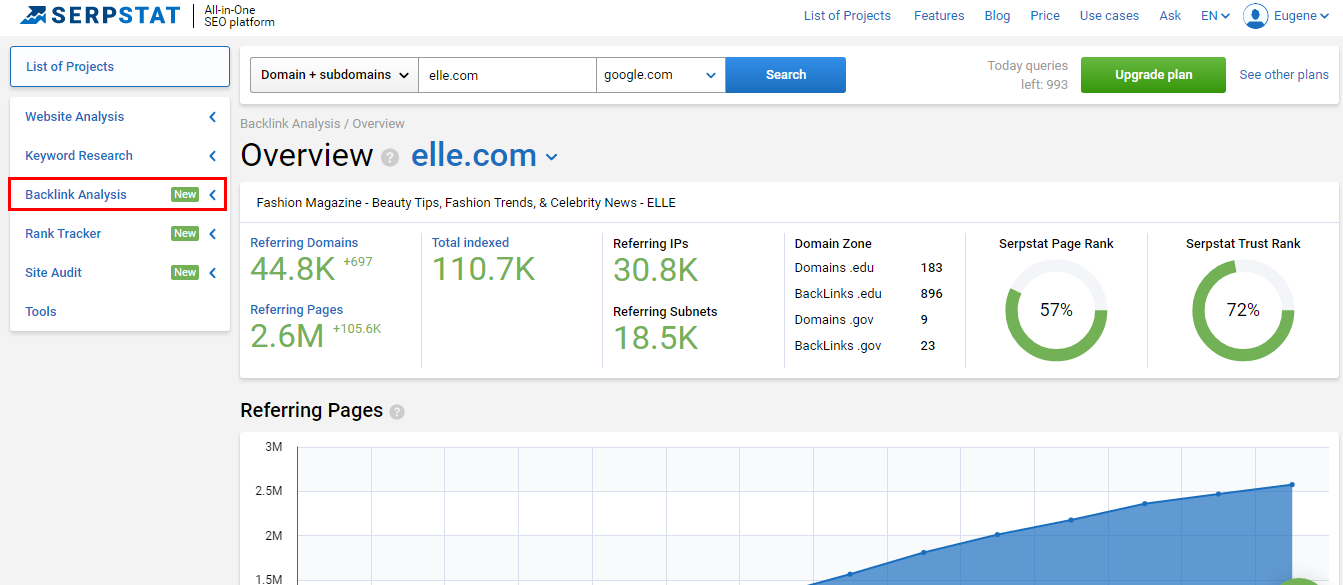Open the EN language dropdown

point(1215,16)
